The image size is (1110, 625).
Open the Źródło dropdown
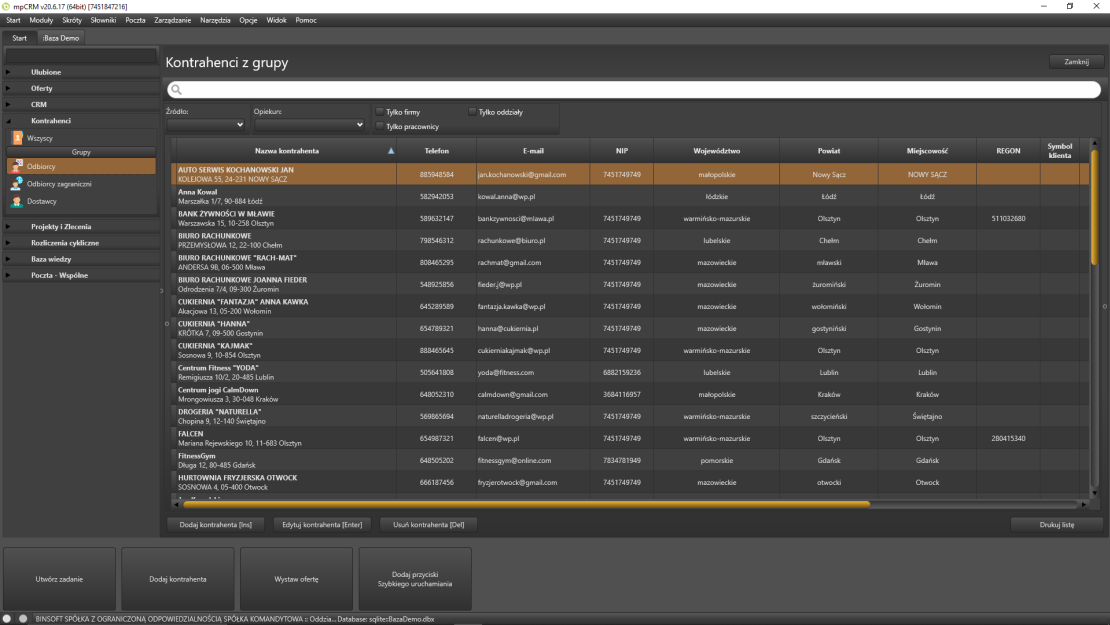tap(206, 125)
